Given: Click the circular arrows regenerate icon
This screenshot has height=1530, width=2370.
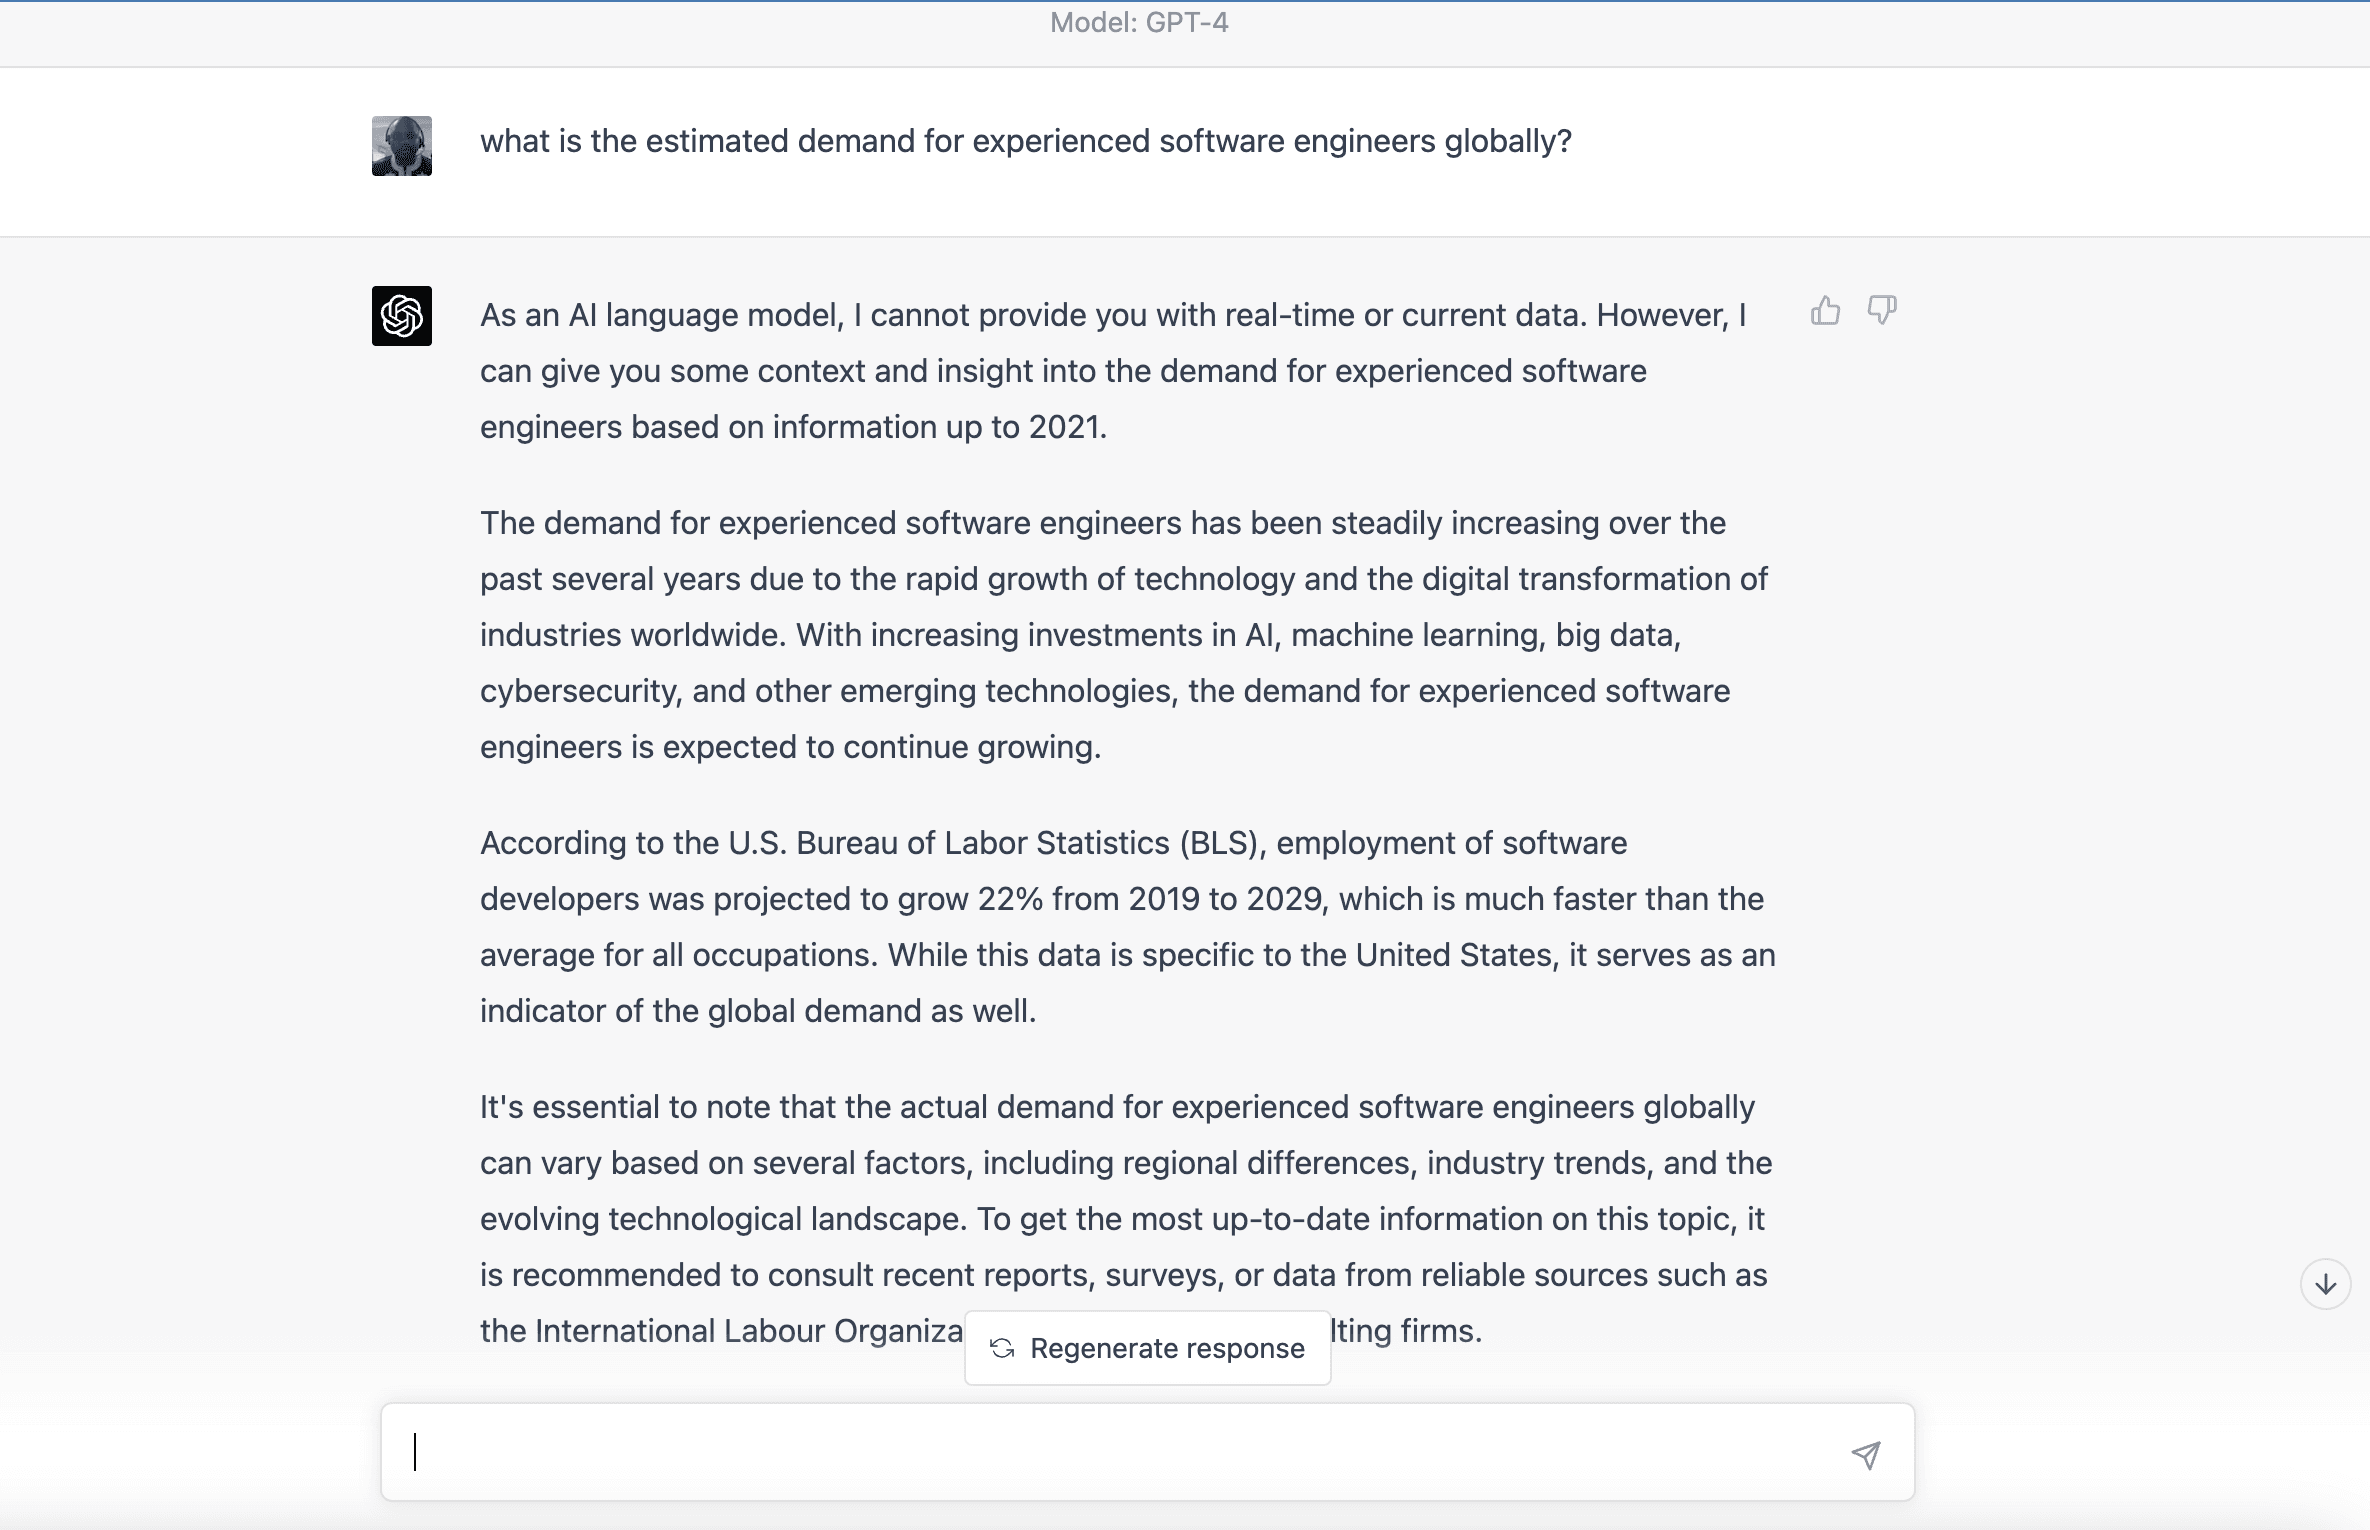Looking at the screenshot, I should click(x=1002, y=1348).
